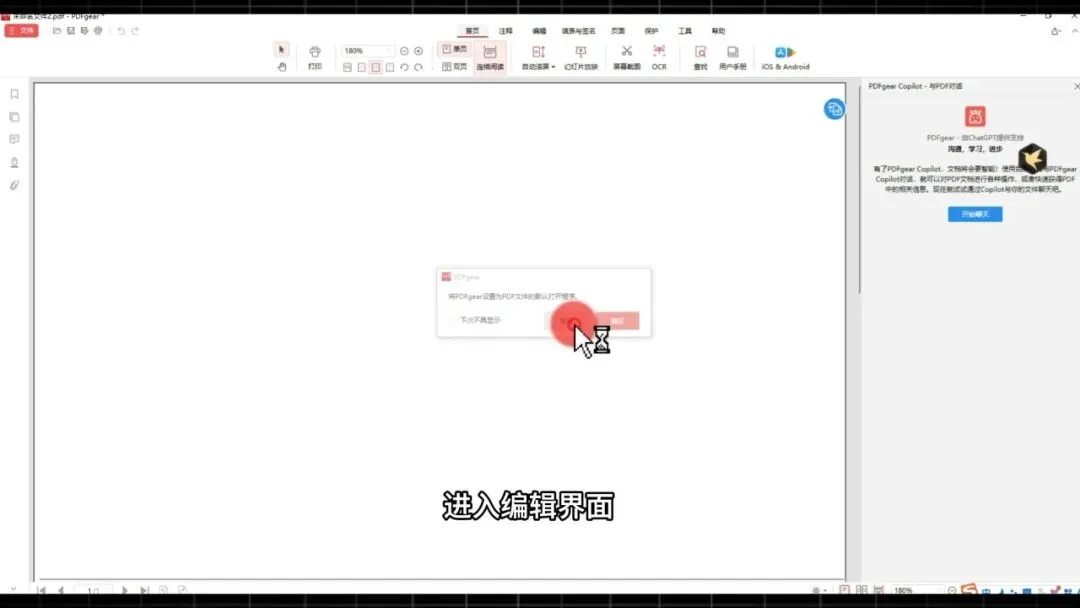
Task: Click the 打印 print tool
Action: [315, 58]
